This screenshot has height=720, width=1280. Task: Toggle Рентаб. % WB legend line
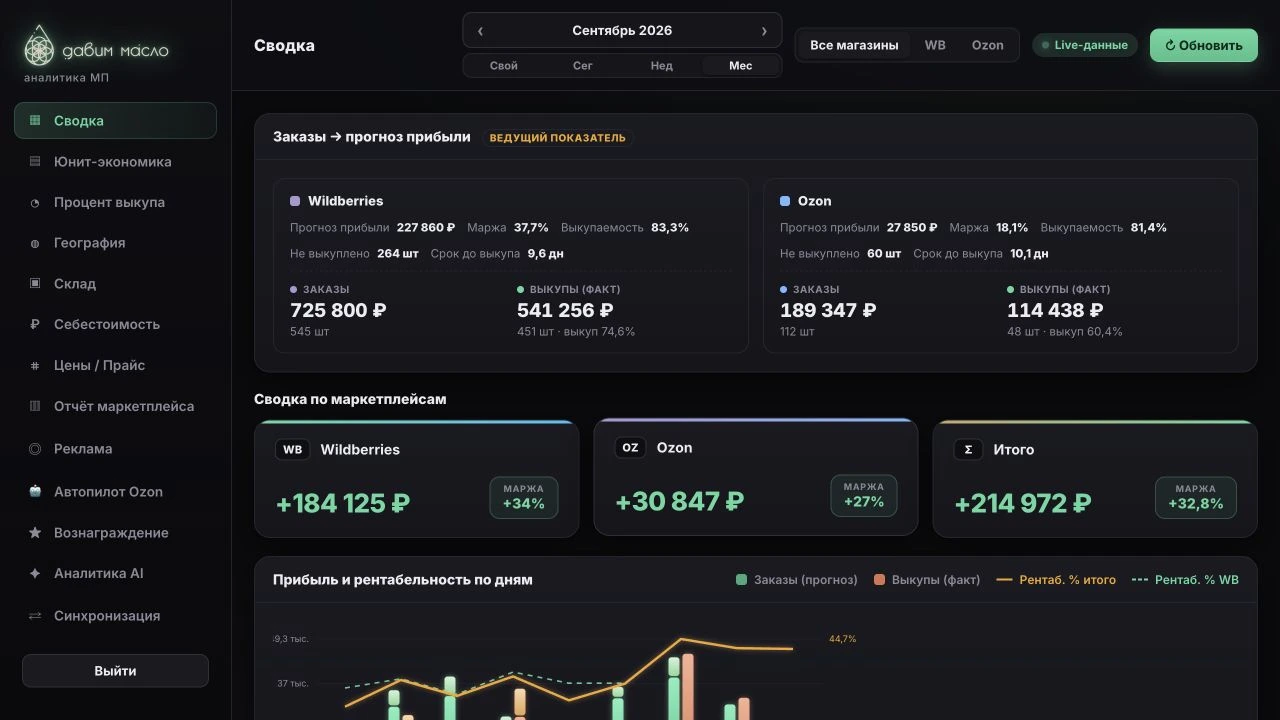click(x=1185, y=580)
